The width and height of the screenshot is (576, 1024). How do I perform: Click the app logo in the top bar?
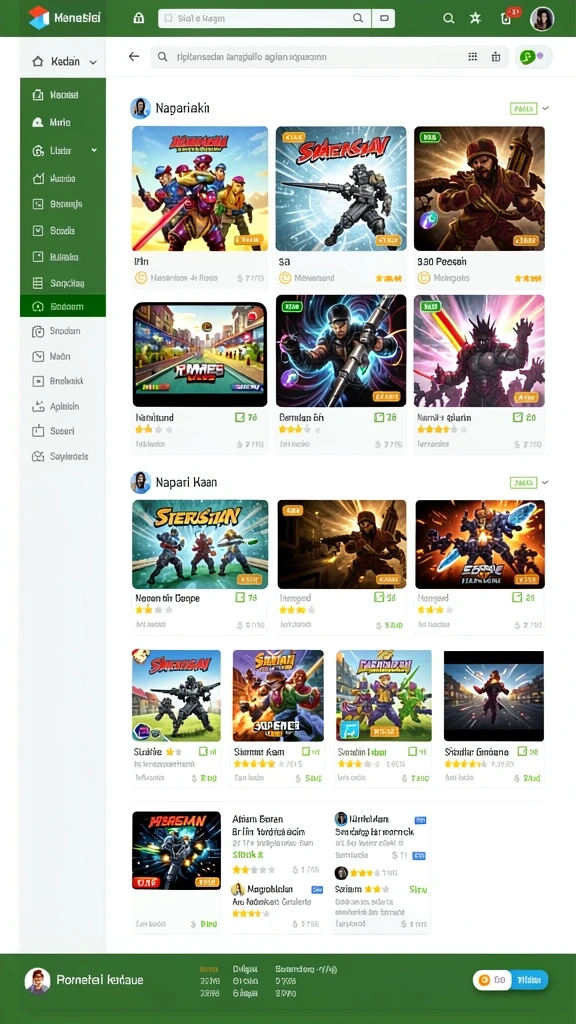point(39,18)
